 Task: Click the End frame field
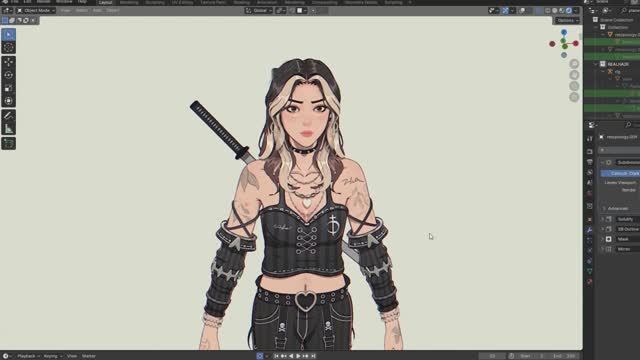click(x=564, y=356)
